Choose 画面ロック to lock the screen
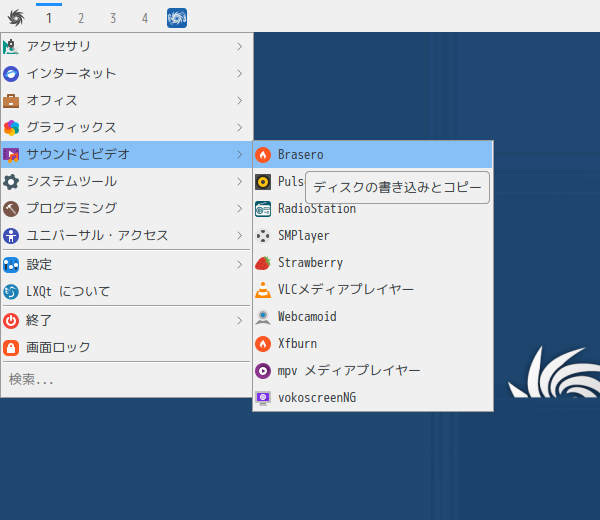Screen dimensions: 600x520 point(127,347)
